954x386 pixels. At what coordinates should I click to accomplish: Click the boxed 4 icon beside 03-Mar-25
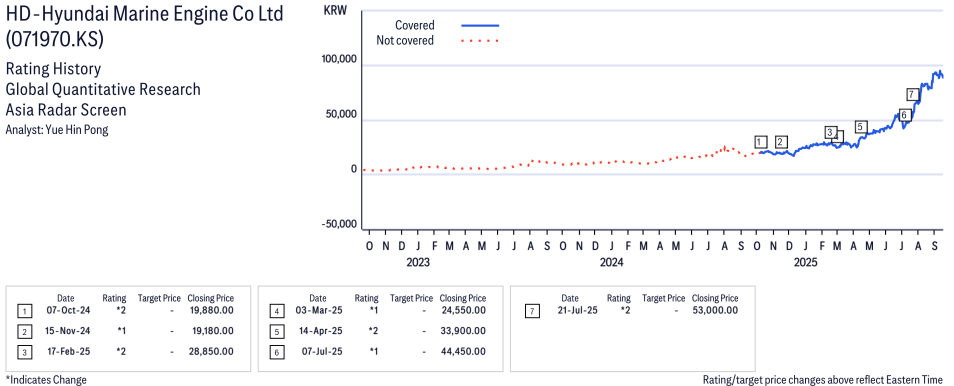(x=276, y=312)
